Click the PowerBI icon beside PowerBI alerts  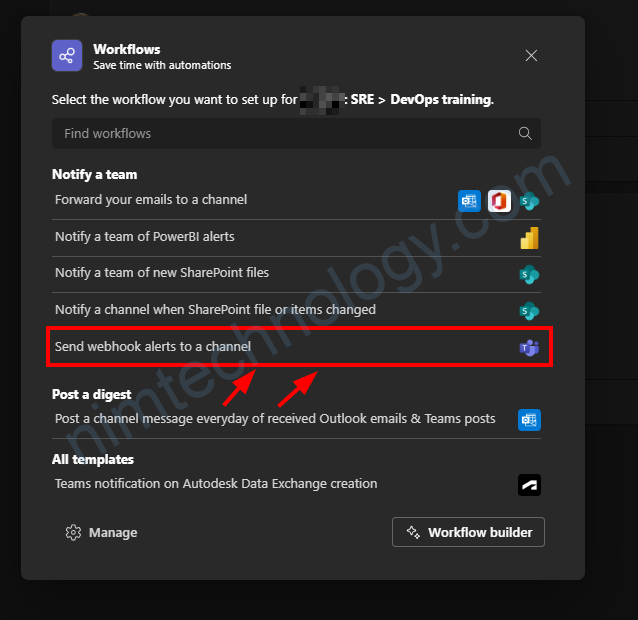(x=529, y=238)
